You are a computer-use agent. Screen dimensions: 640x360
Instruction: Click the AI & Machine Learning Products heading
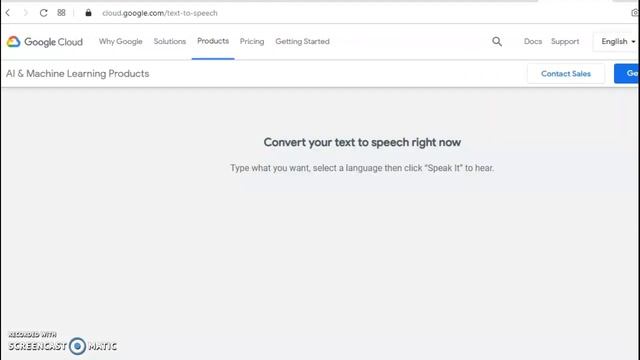tap(78, 73)
